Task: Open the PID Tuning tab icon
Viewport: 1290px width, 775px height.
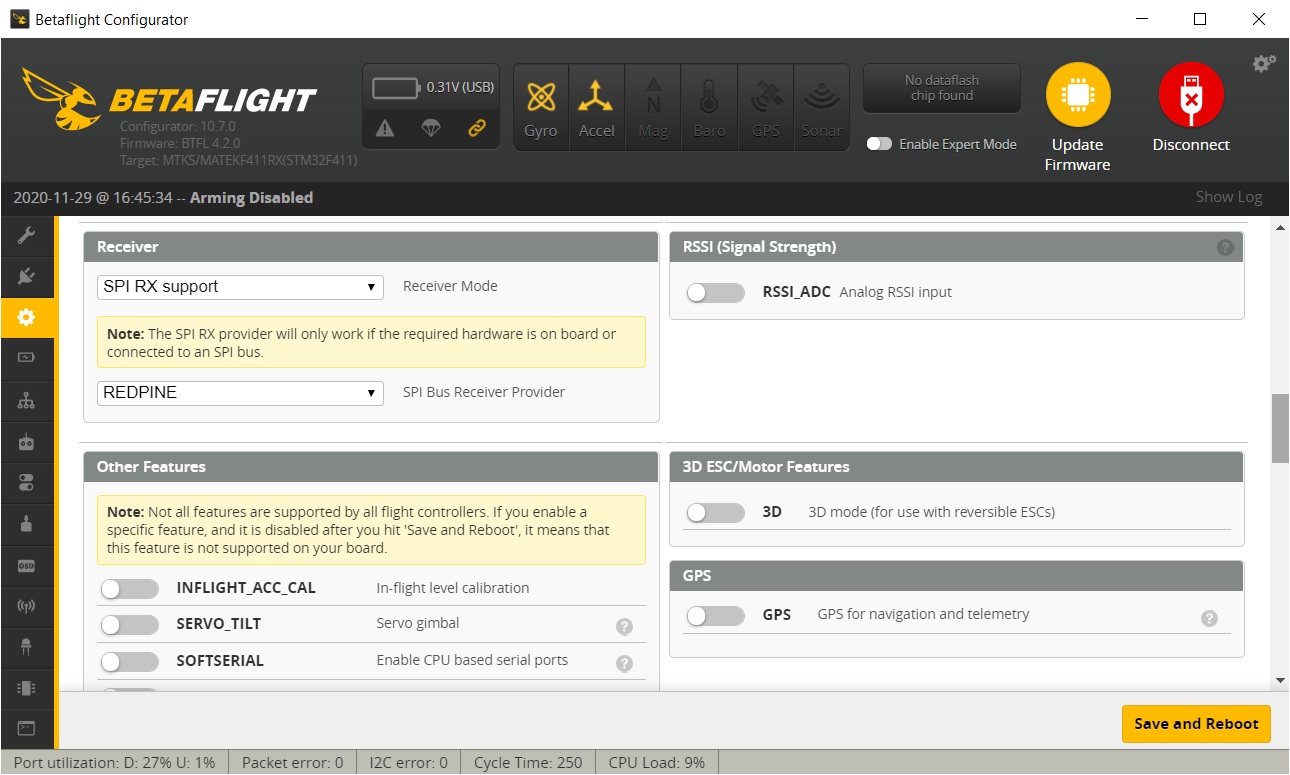Action: (27, 400)
